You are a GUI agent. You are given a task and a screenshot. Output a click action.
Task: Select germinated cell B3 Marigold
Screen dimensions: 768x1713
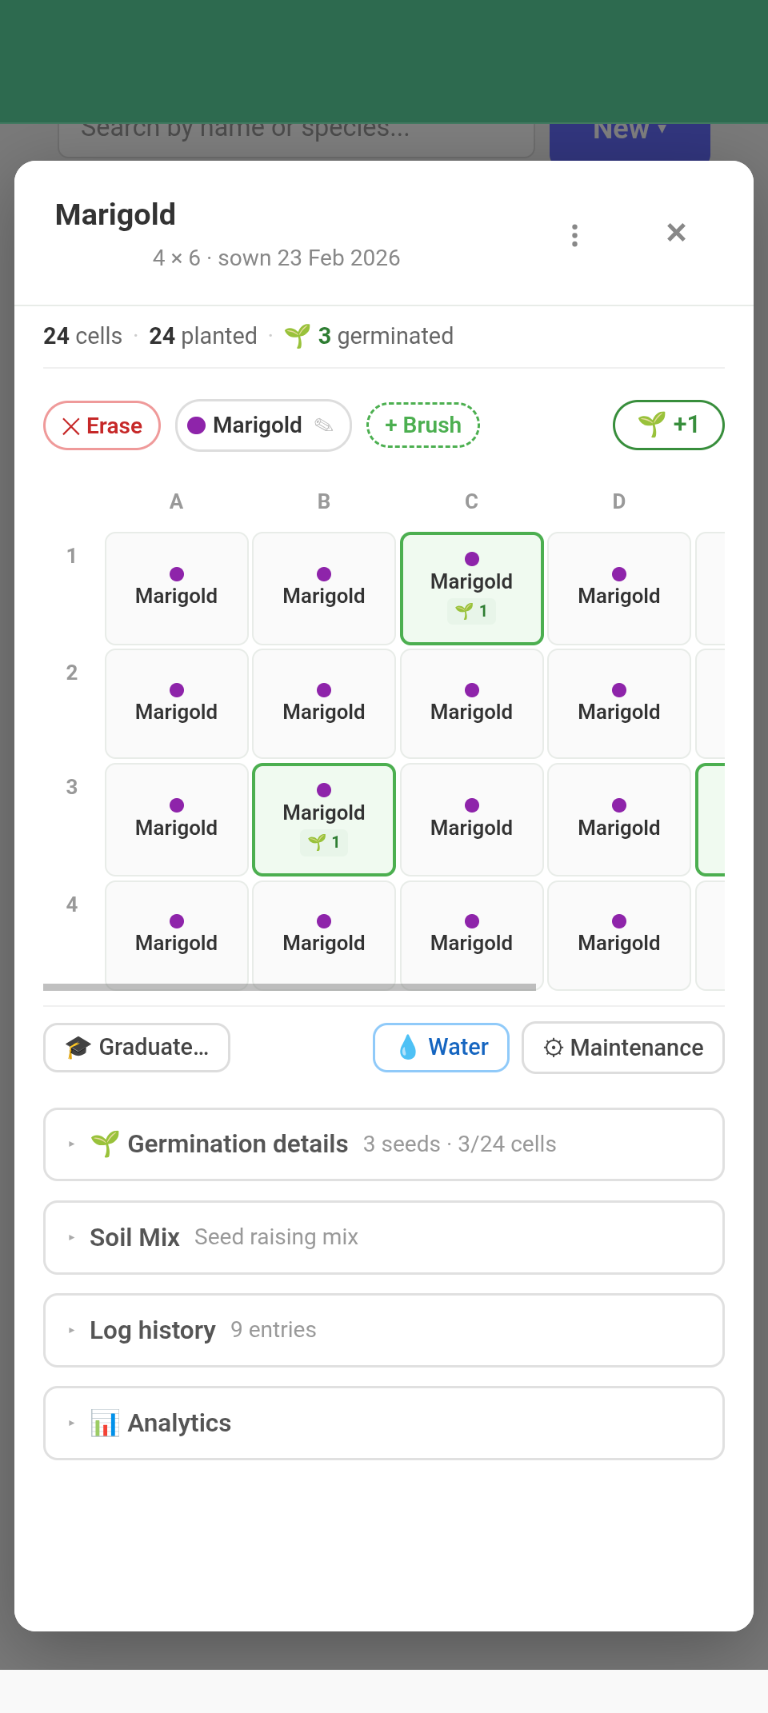324,820
